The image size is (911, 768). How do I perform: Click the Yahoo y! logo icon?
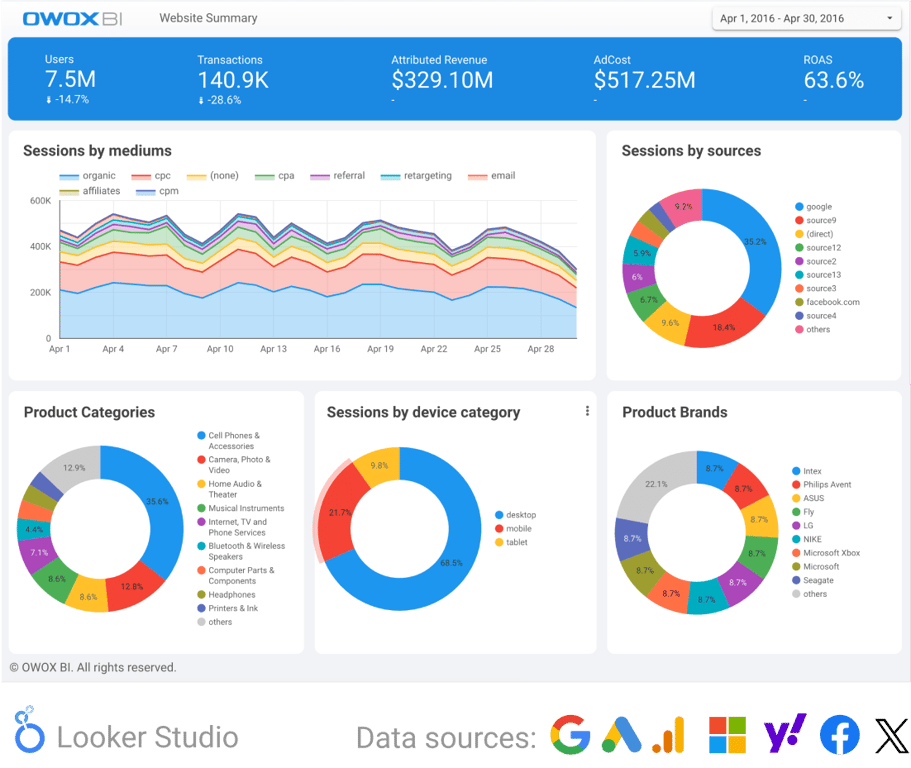785,733
